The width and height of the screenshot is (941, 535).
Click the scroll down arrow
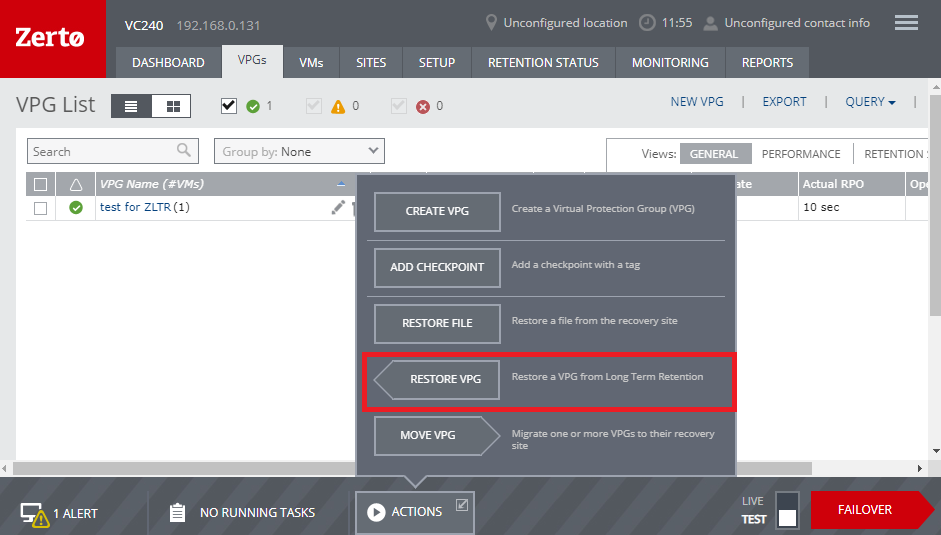pyautogui.click(x=936, y=451)
